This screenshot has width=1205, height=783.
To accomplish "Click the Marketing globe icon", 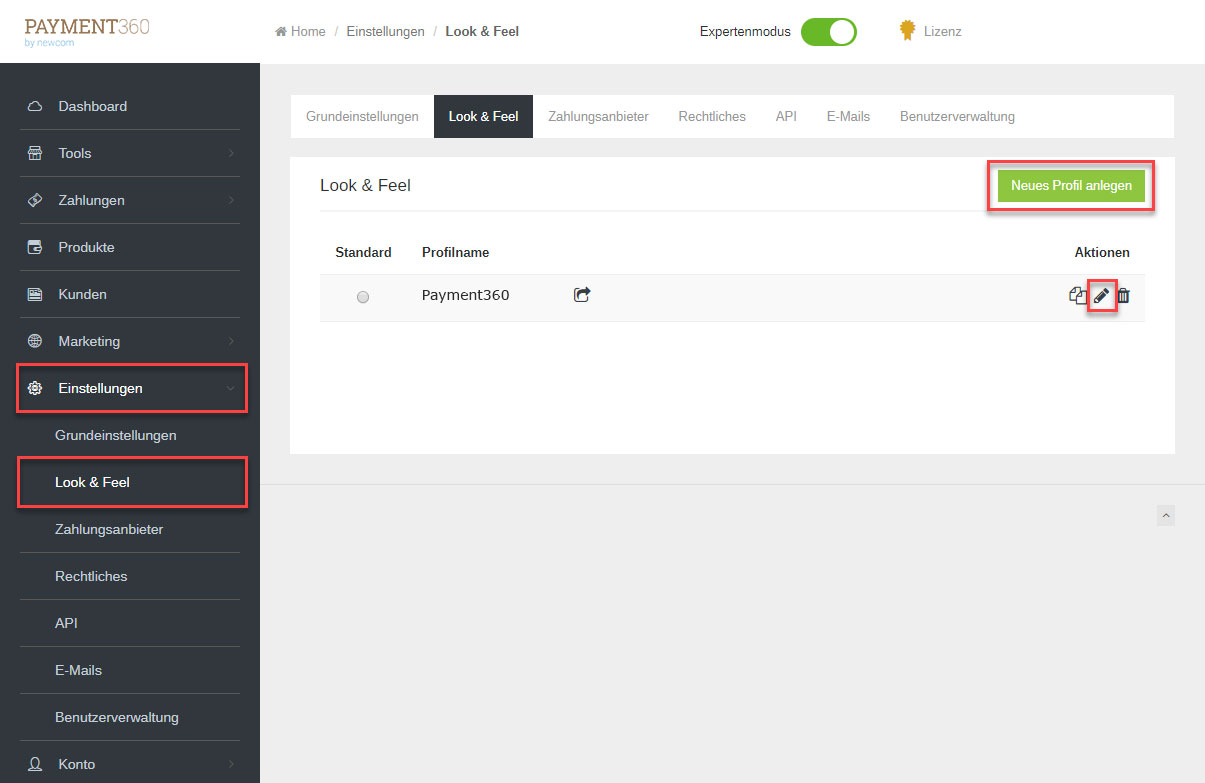I will [35, 341].
